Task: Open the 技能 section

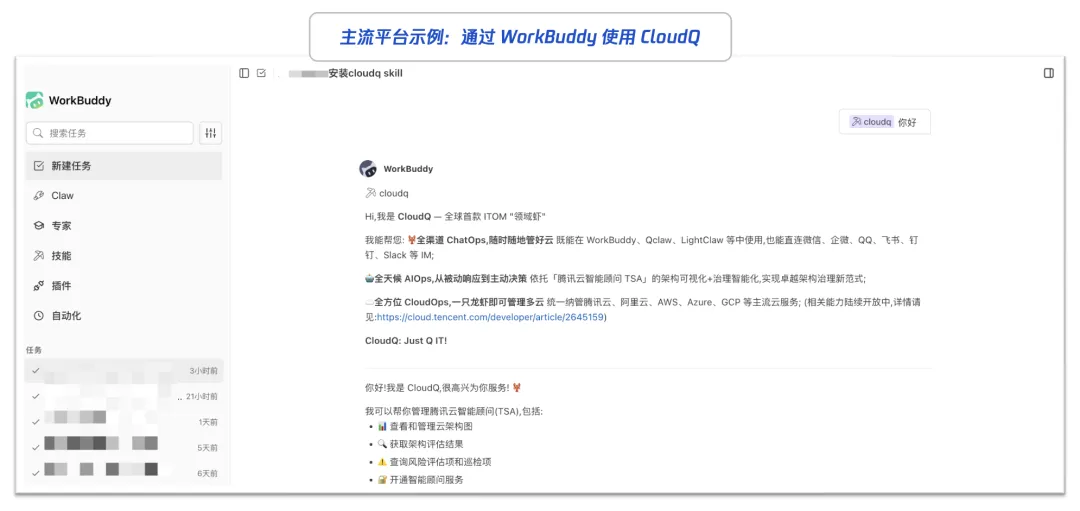Action: 124,256
